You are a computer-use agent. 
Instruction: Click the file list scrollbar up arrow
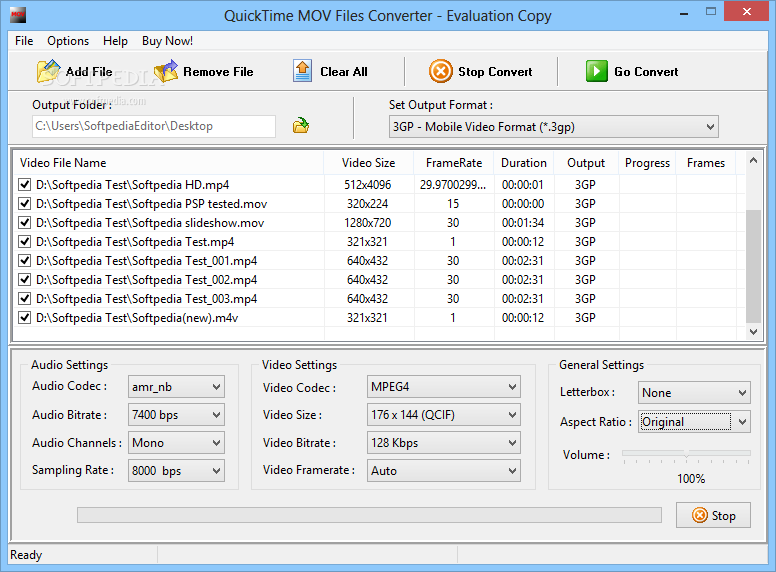point(753,160)
